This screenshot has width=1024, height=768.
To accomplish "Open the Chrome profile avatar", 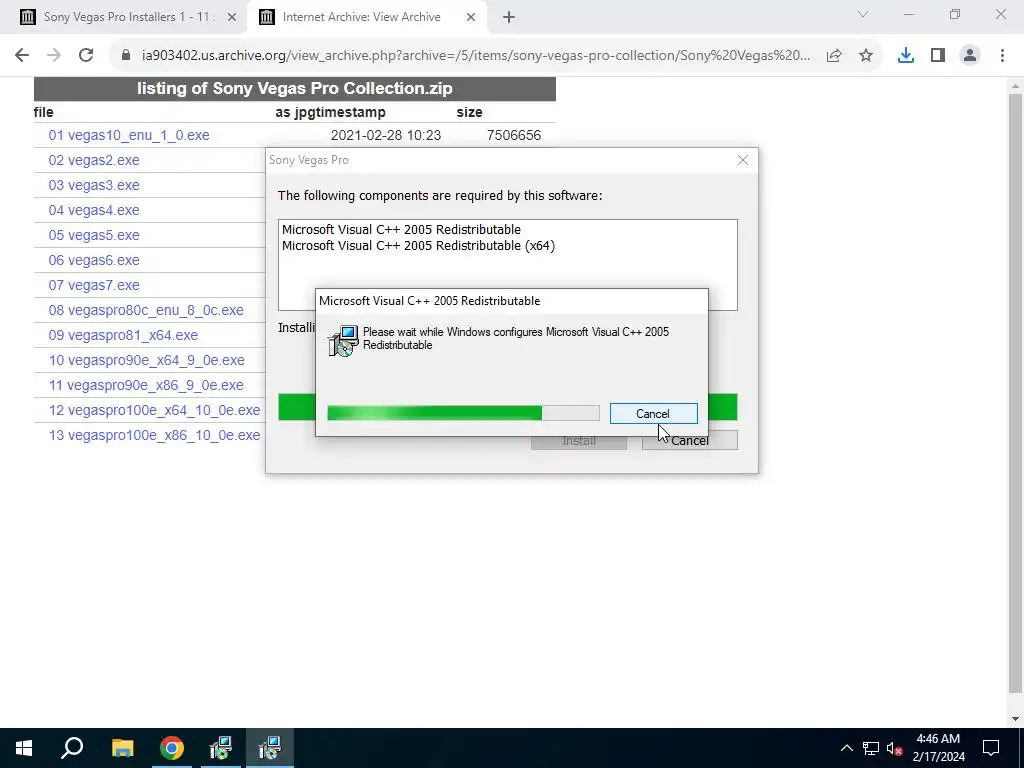I will 970,56.
